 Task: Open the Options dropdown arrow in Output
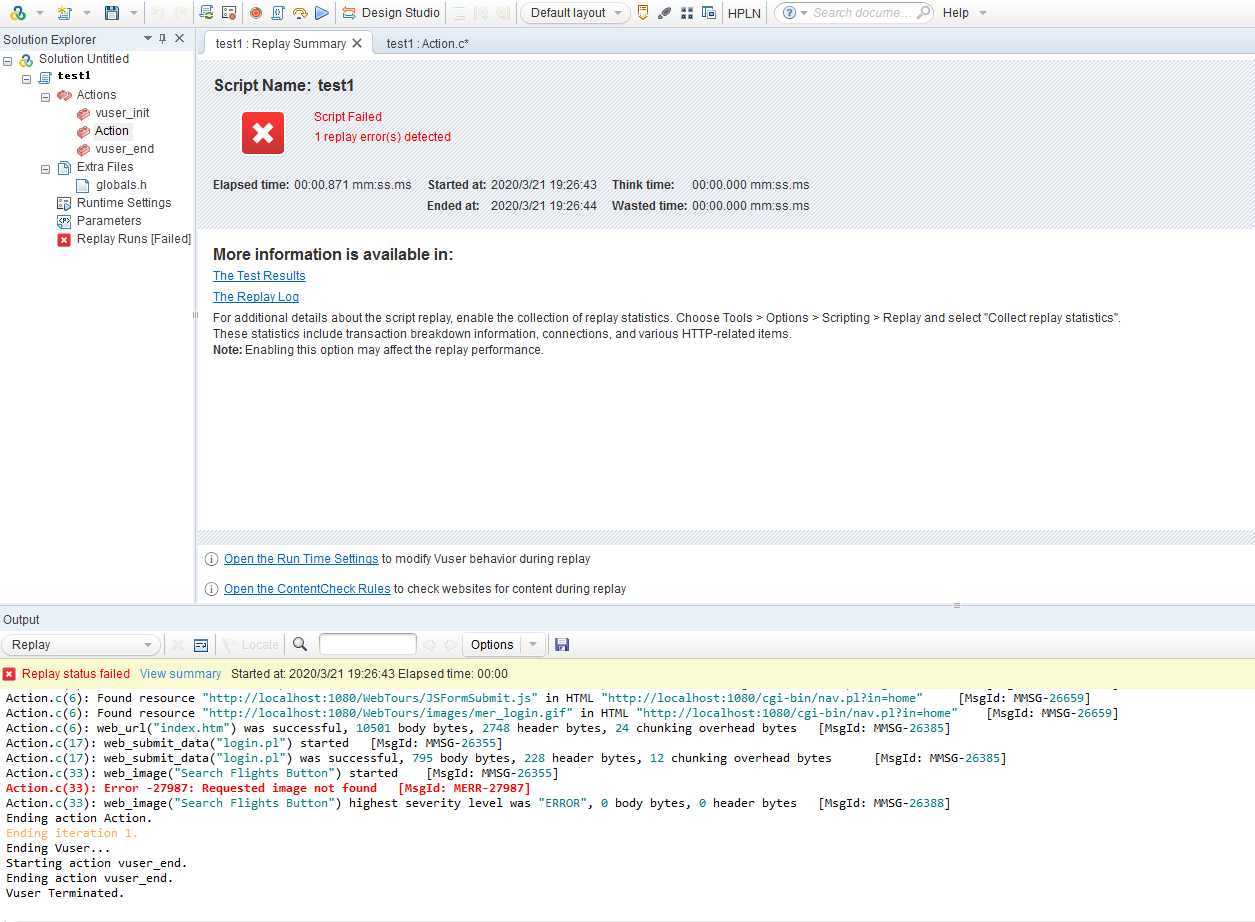point(533,645)
